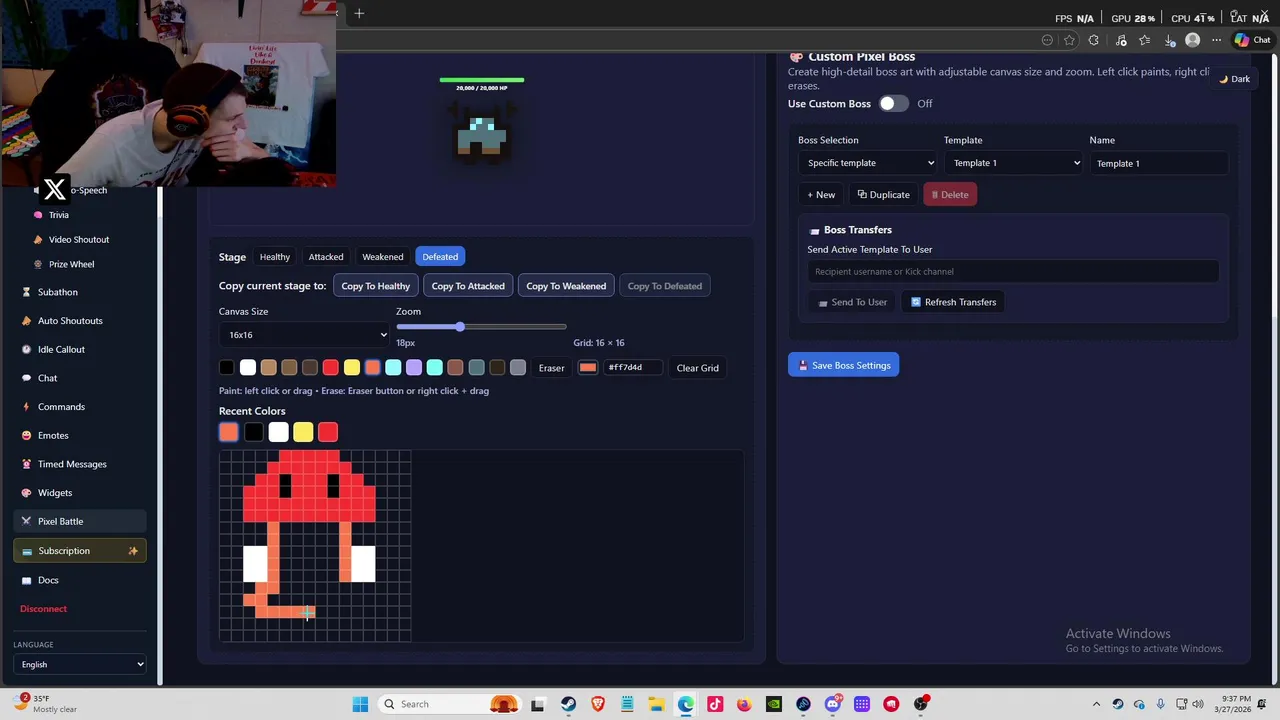Click the Copy To Attacked button
The height and width of the screenshot is (720, 1280).
tap(468, 286)
